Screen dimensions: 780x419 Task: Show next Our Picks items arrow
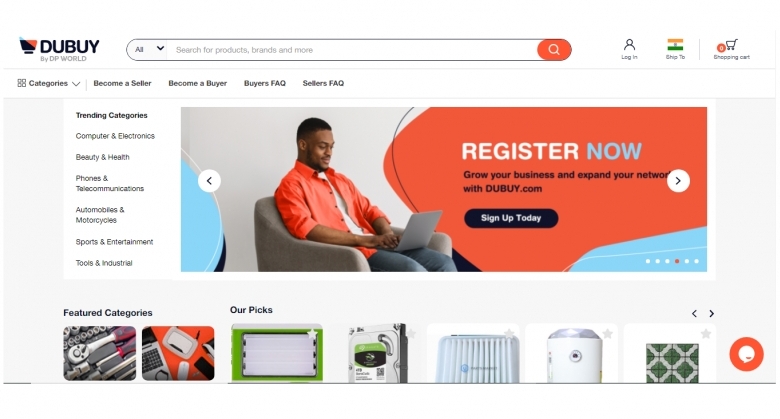point(711,314)
